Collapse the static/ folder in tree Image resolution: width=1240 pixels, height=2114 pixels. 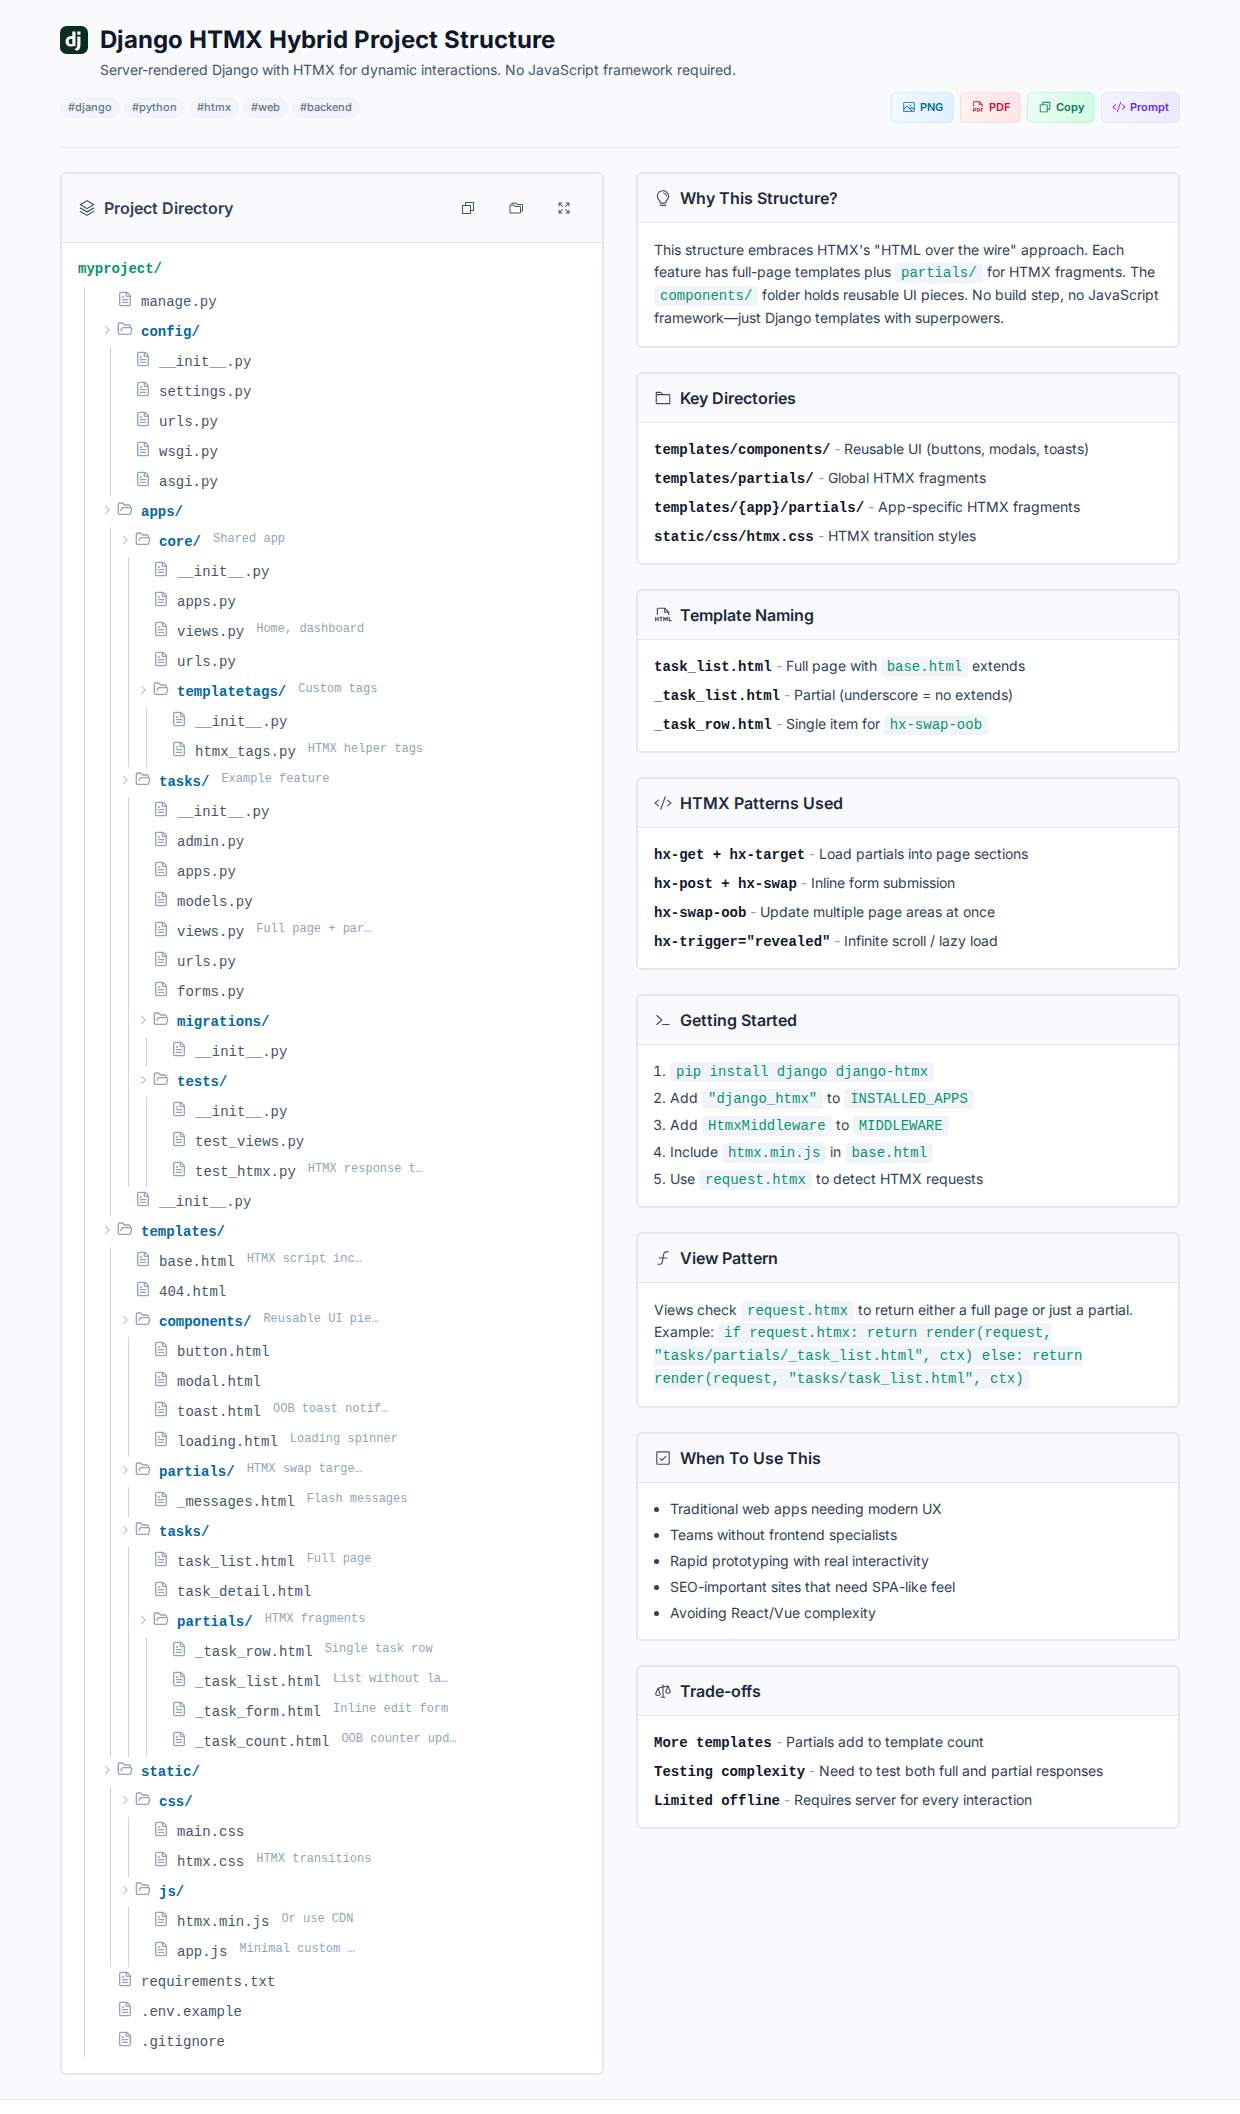coord(107,1770)
